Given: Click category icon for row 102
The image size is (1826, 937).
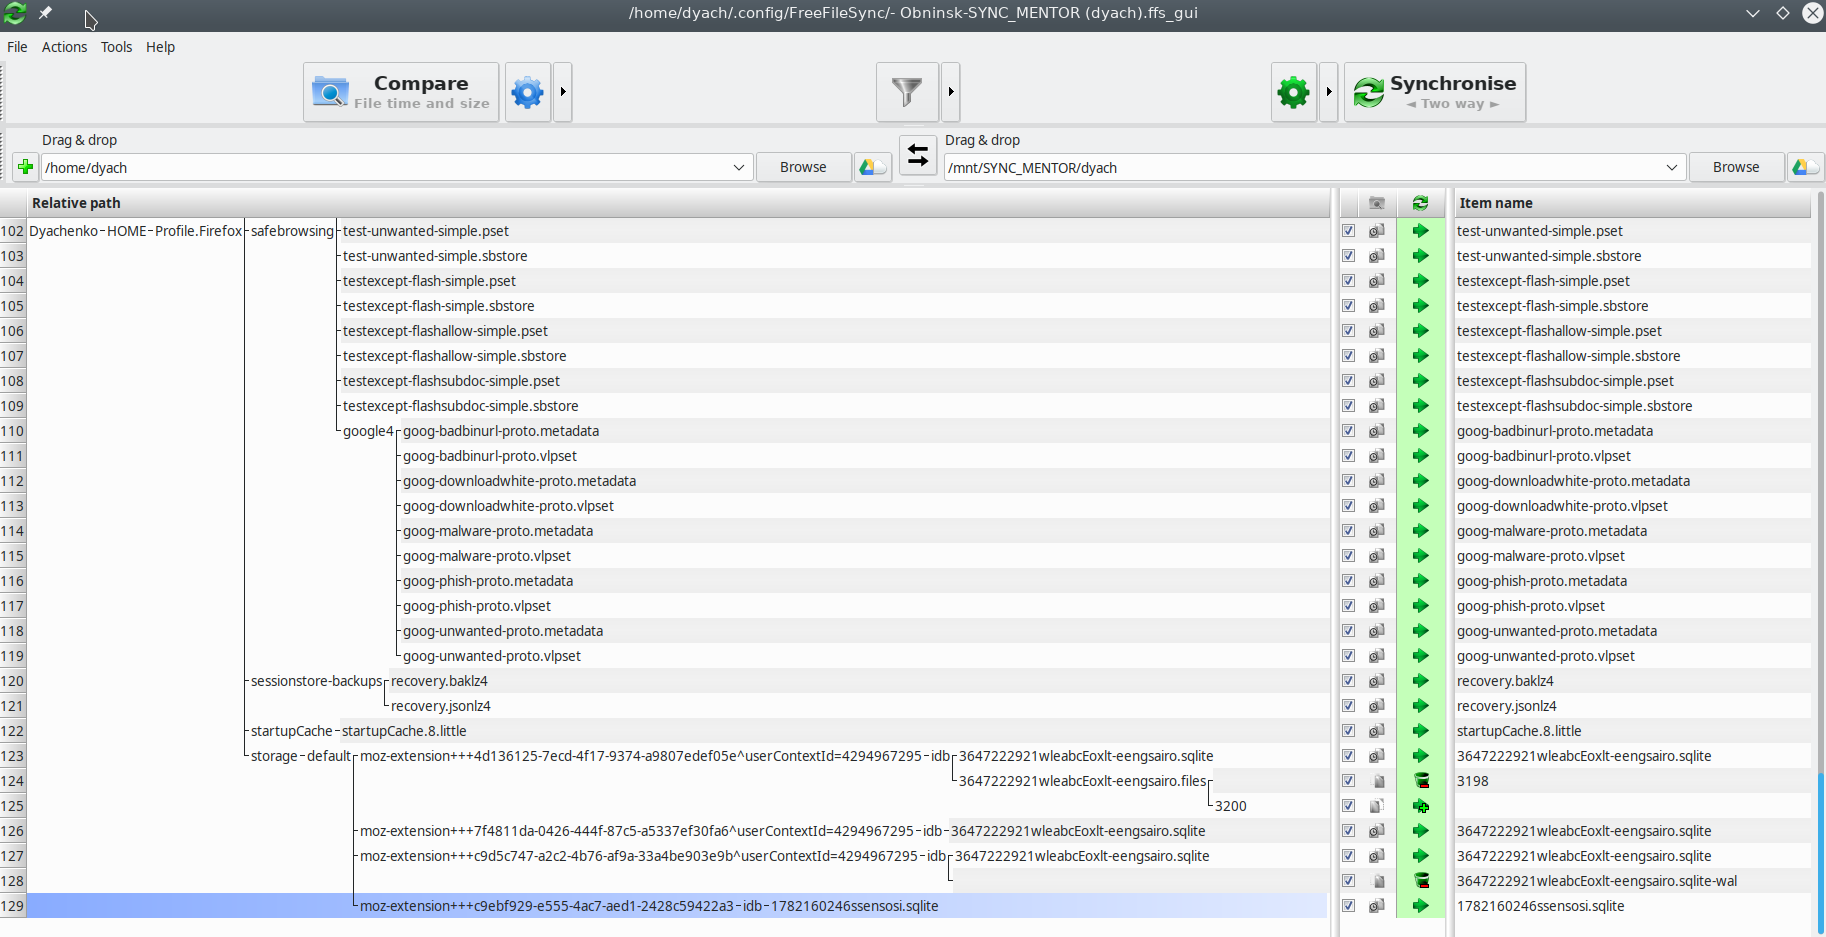Looking at the screenshot, I should coord(1377,231).
